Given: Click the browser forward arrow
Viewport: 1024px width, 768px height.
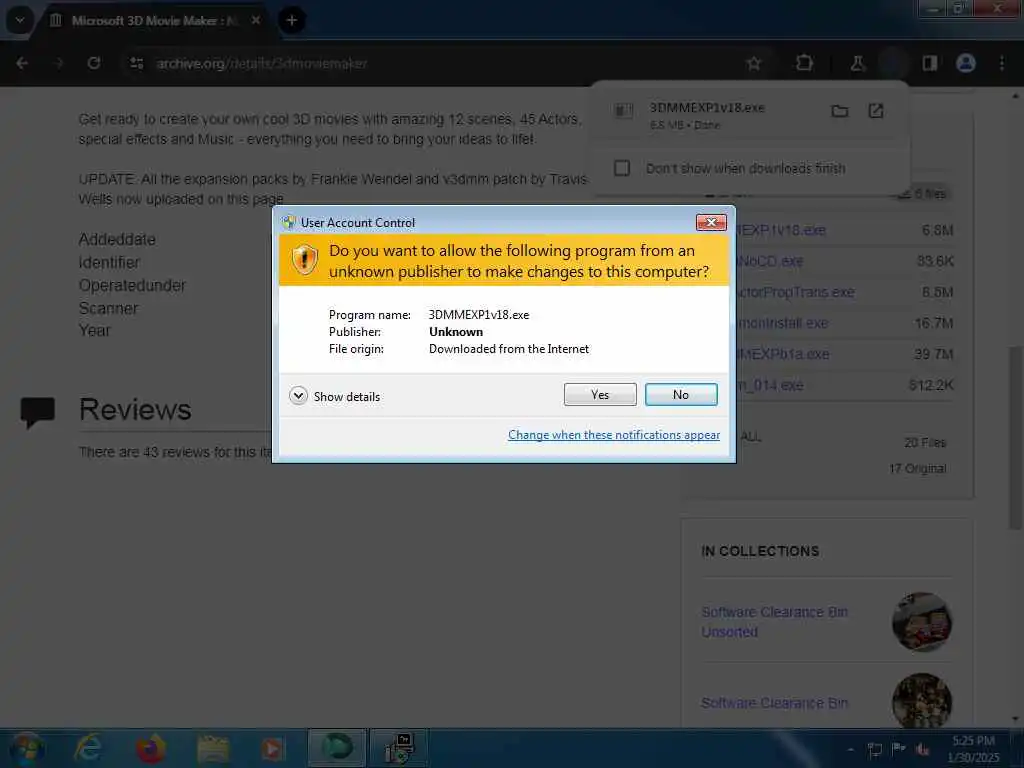Looking at the screenshot, I should click(59, 63).
